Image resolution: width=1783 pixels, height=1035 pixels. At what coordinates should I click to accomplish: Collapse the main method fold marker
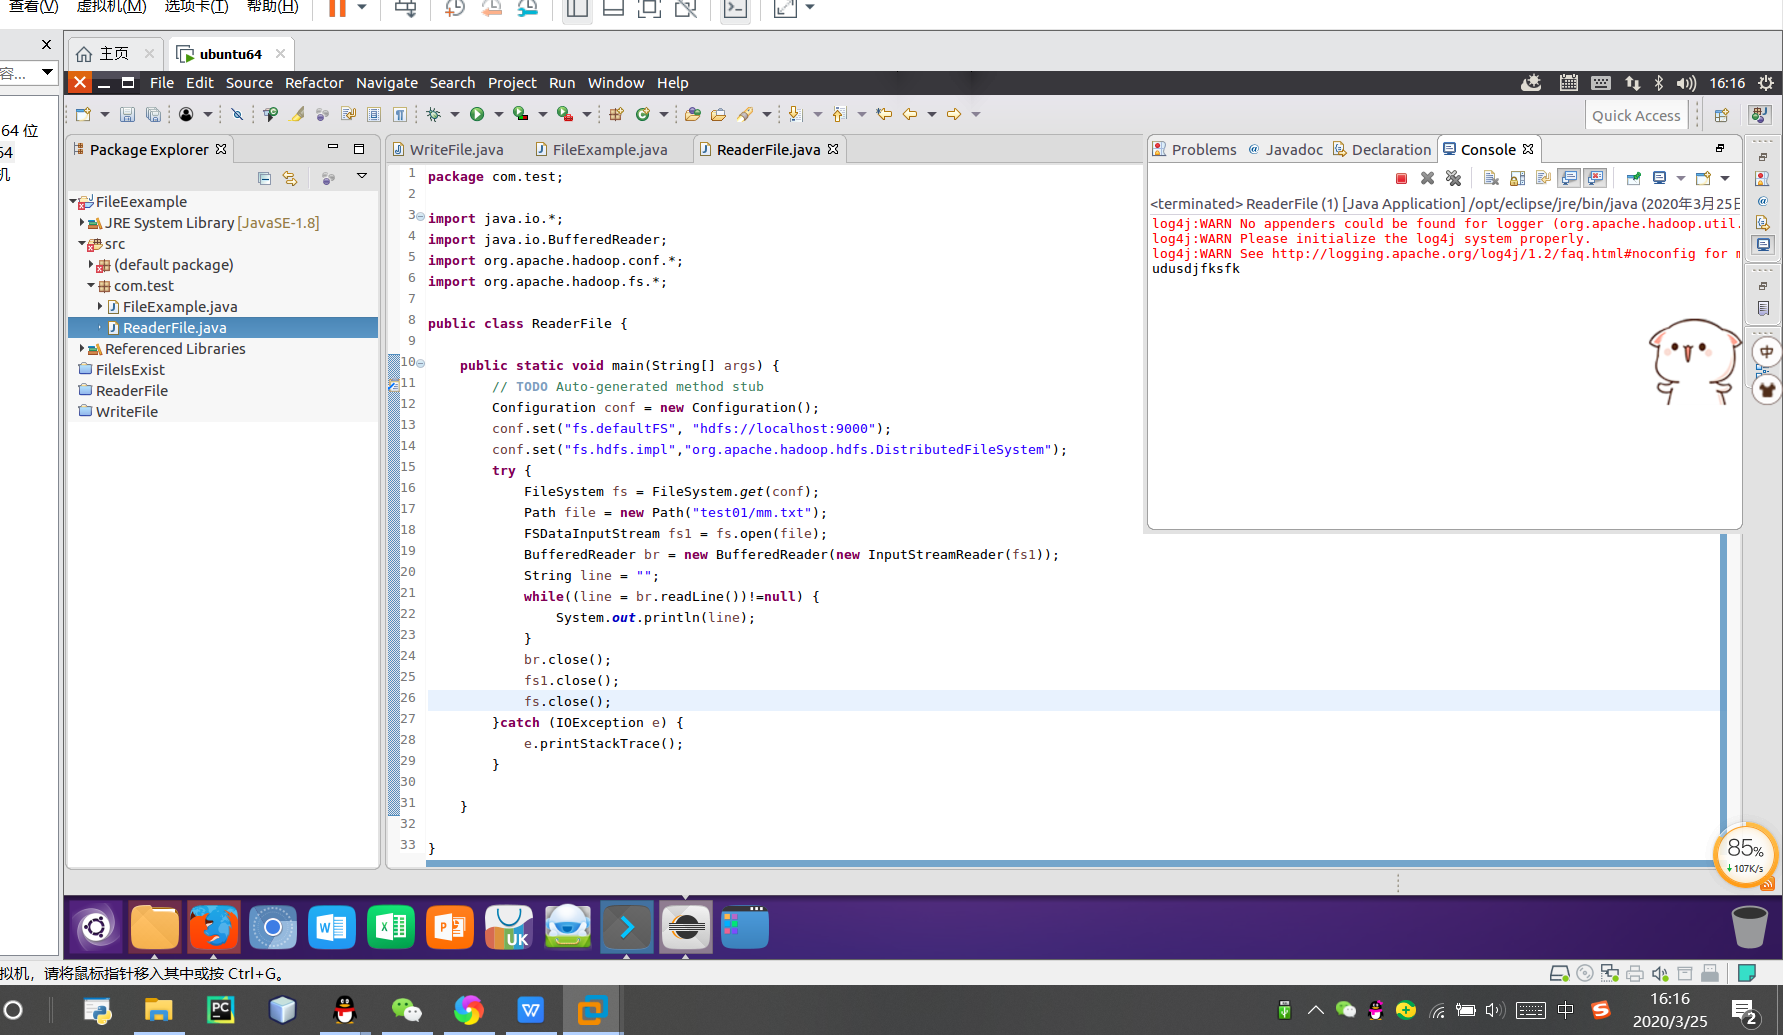point(420,364)
